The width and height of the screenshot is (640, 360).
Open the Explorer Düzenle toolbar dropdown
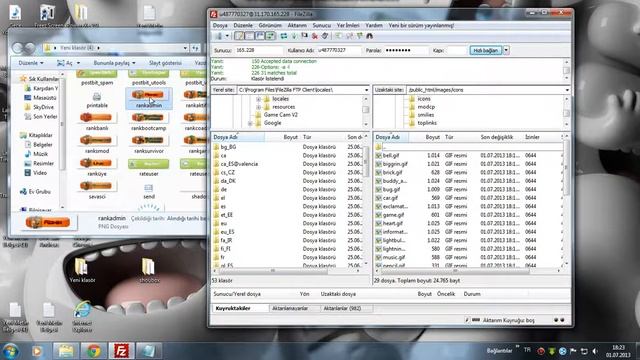[31, 63]
